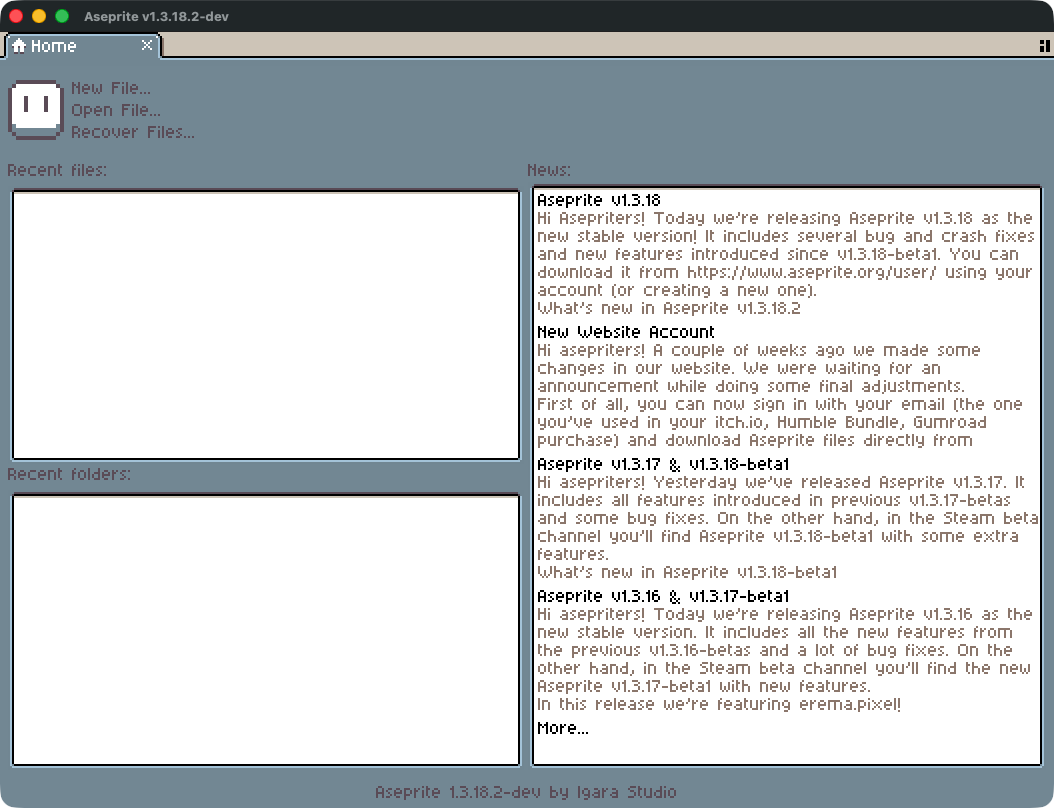Screen dimensions: 1054x808
Task: Click the macOS green zoom window button
Action: pos(62,16)
